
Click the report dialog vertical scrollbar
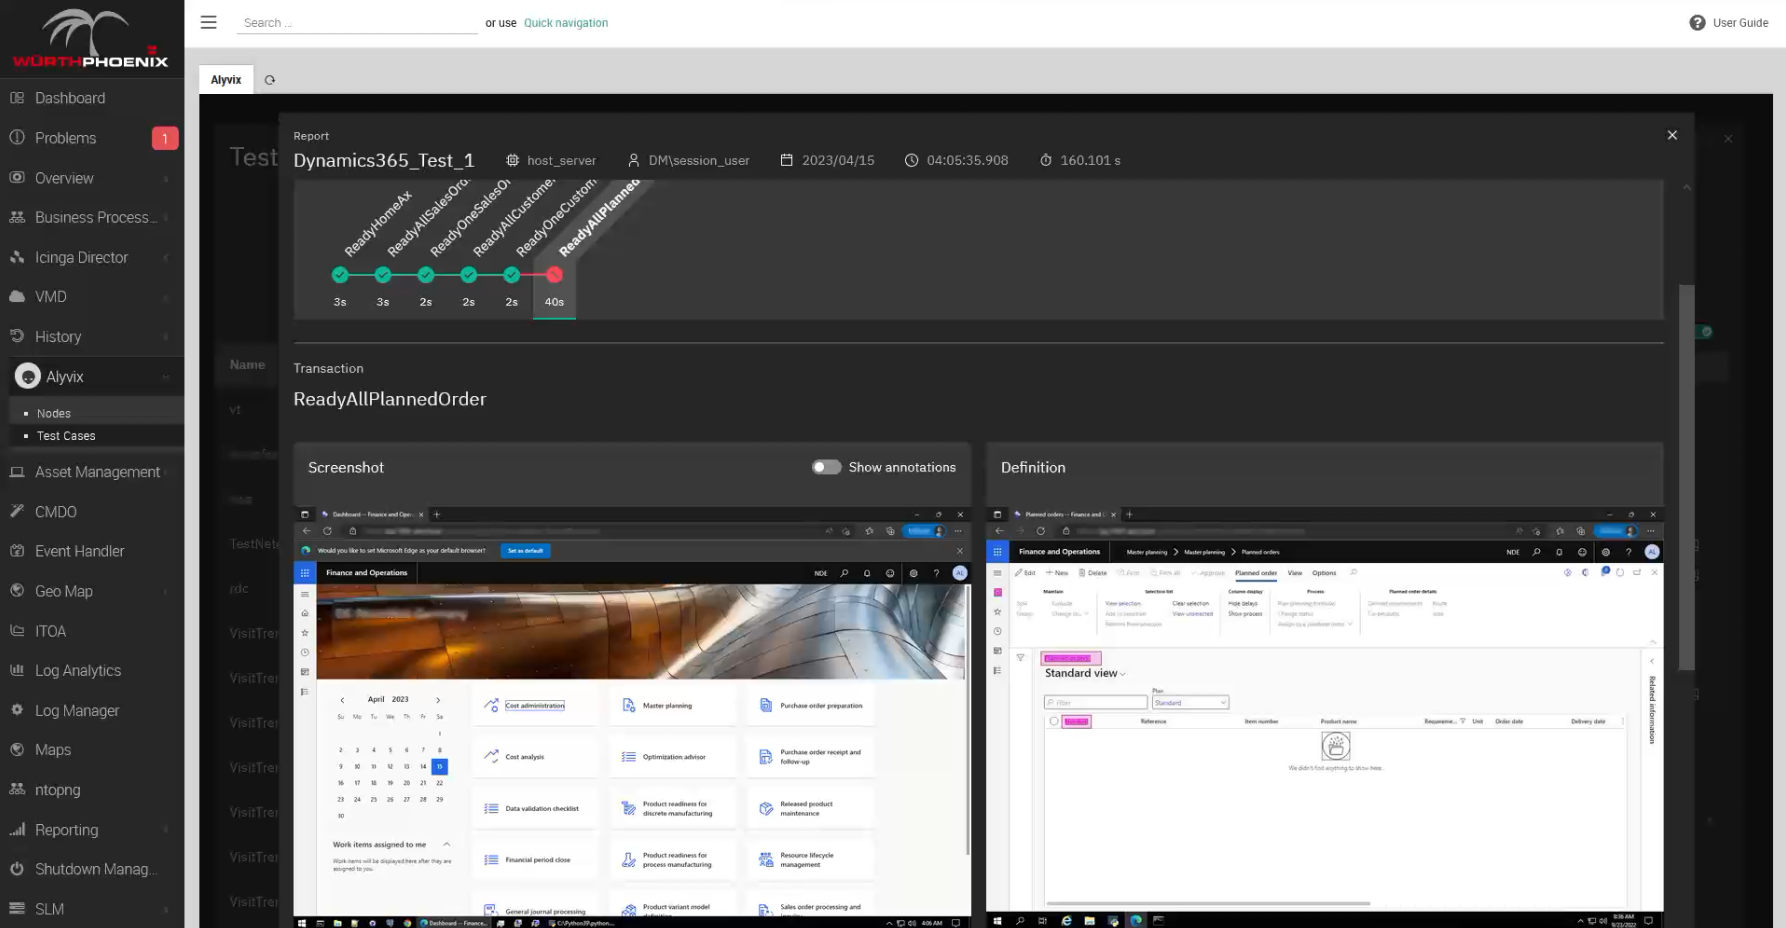[1687, 478]
